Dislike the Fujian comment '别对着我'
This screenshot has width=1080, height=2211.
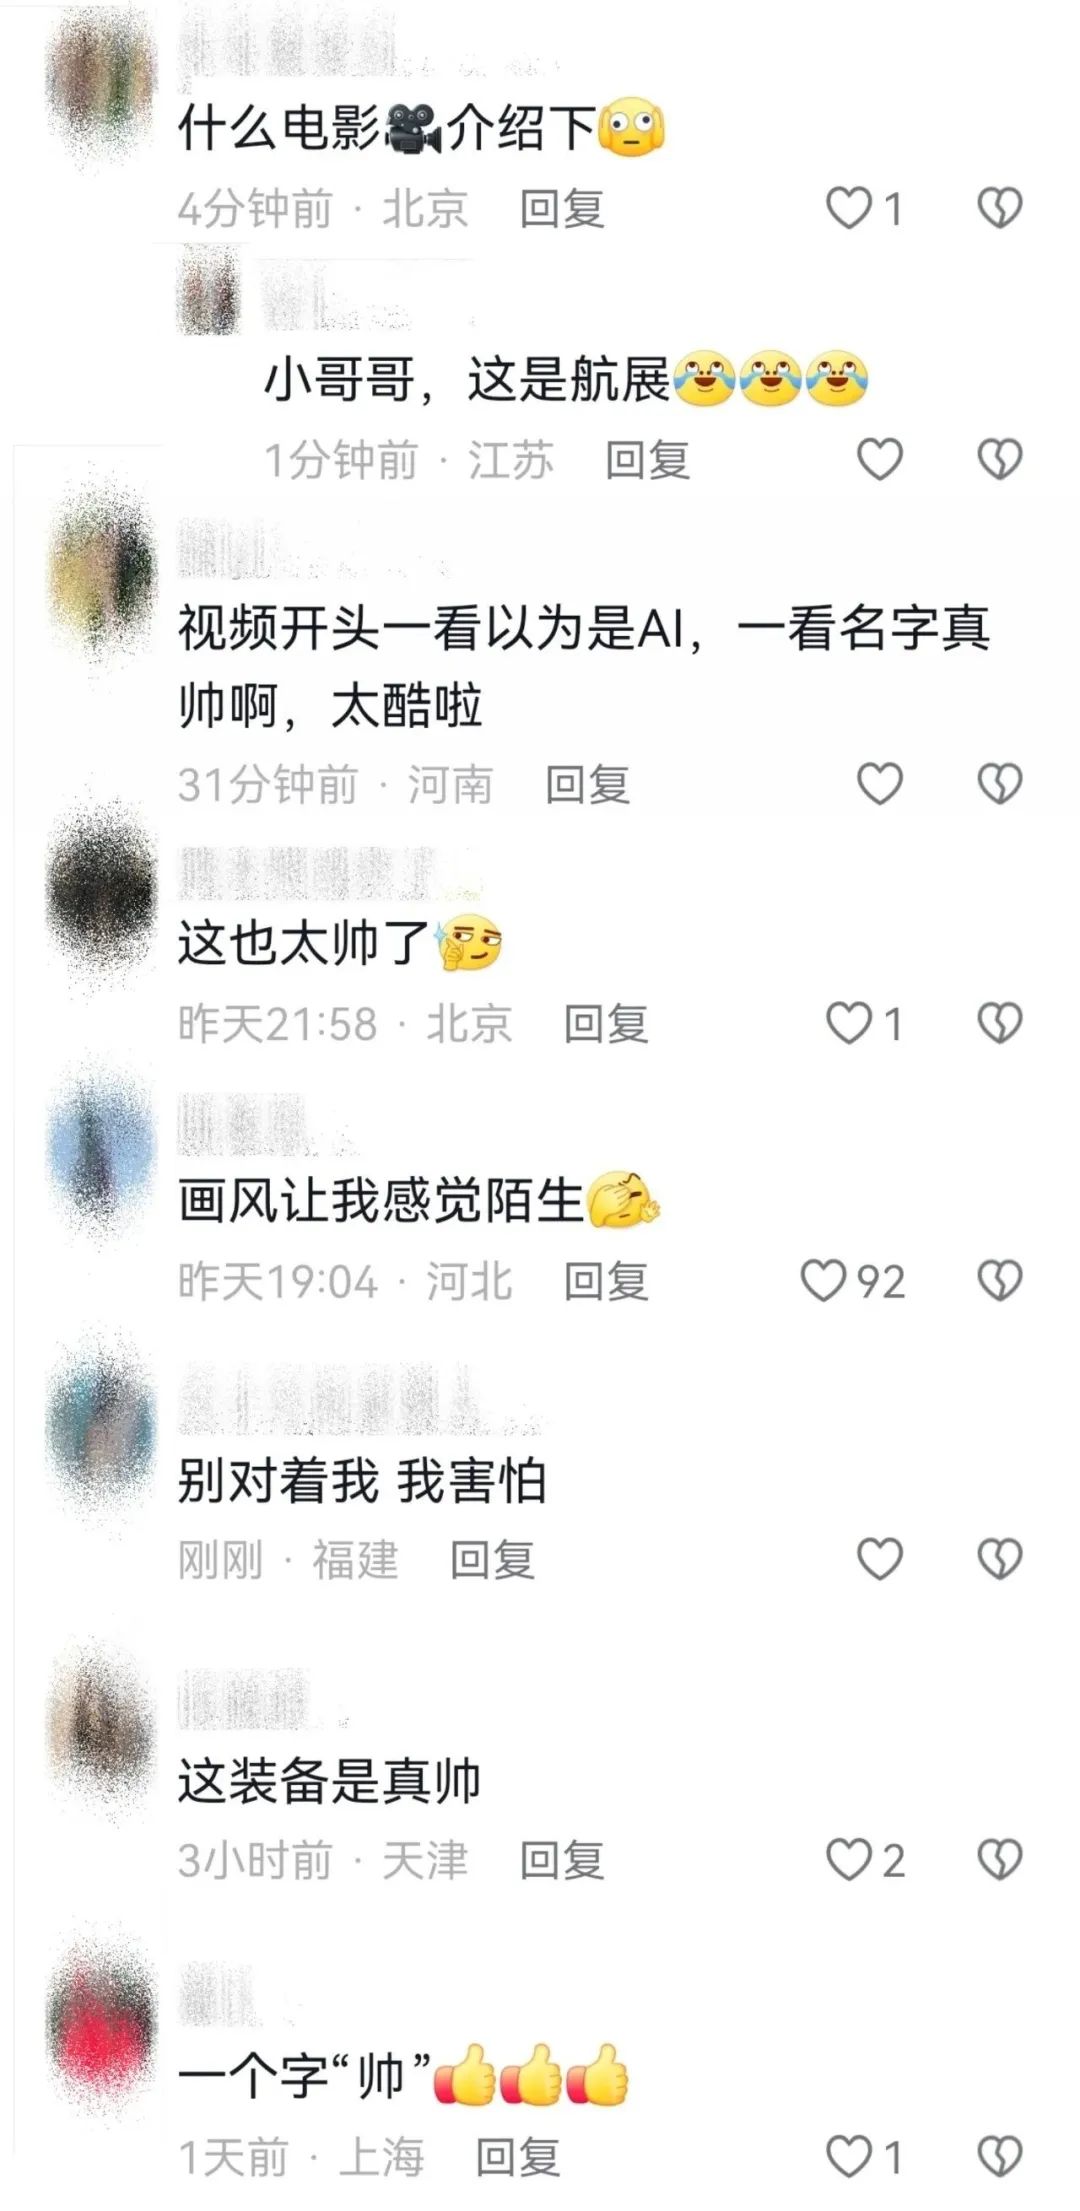pyautogui.click(x=999, y=1559)
